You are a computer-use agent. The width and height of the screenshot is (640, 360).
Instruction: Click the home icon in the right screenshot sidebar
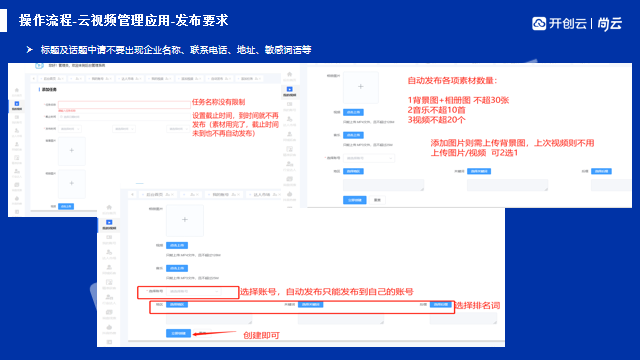pos(289,74)
